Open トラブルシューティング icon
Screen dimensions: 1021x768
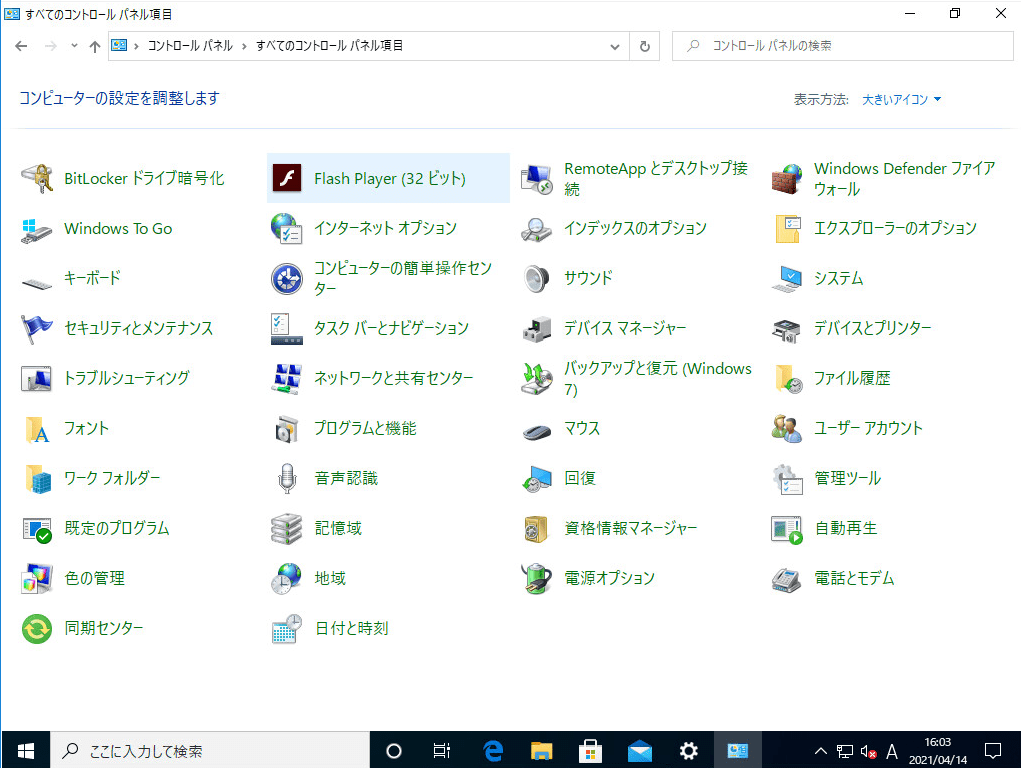pos(36,378)
